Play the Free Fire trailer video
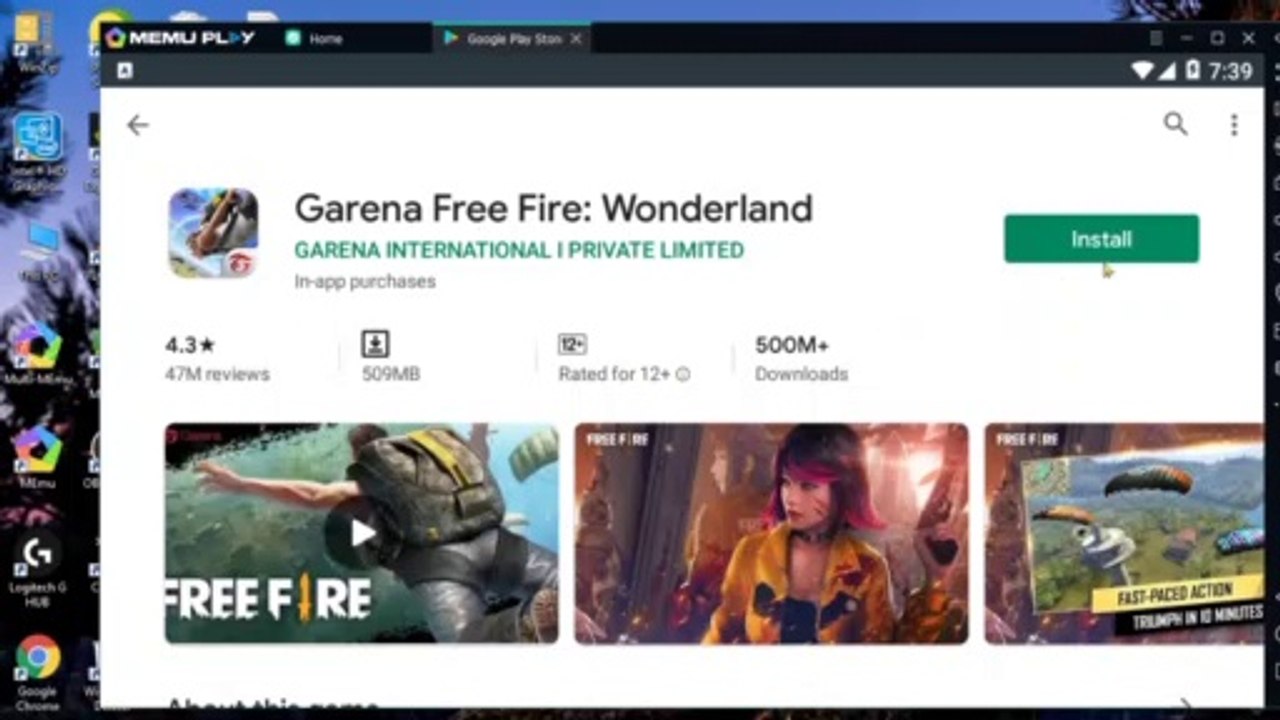Screen dimensions: 1280x720 coord(362,533)
